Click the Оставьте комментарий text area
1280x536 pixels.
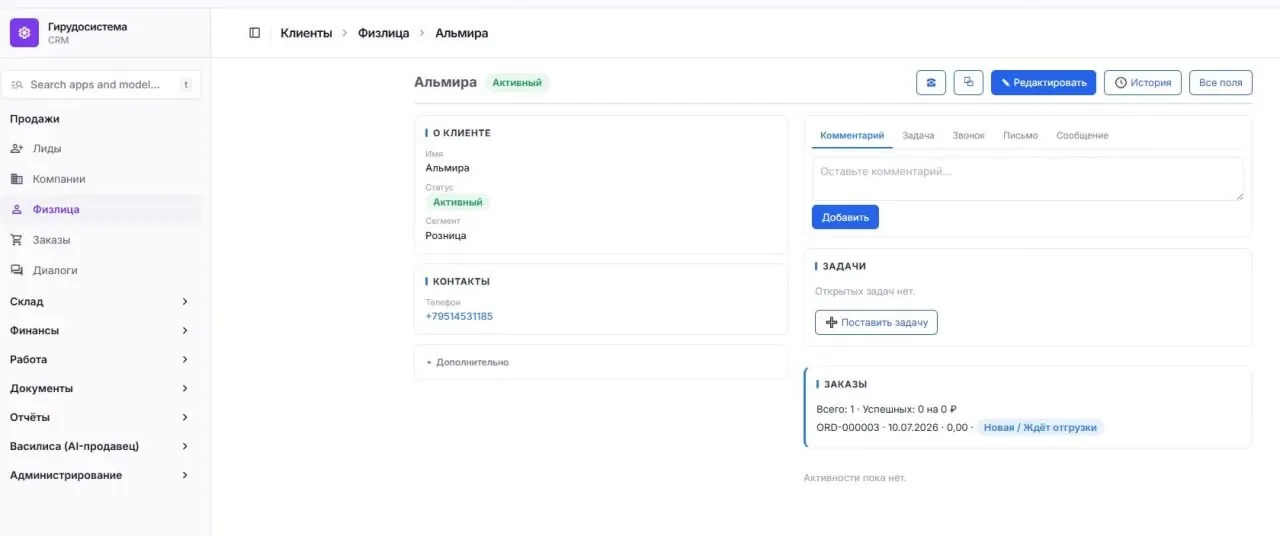pyautogui.click(x=1028, y=178)
